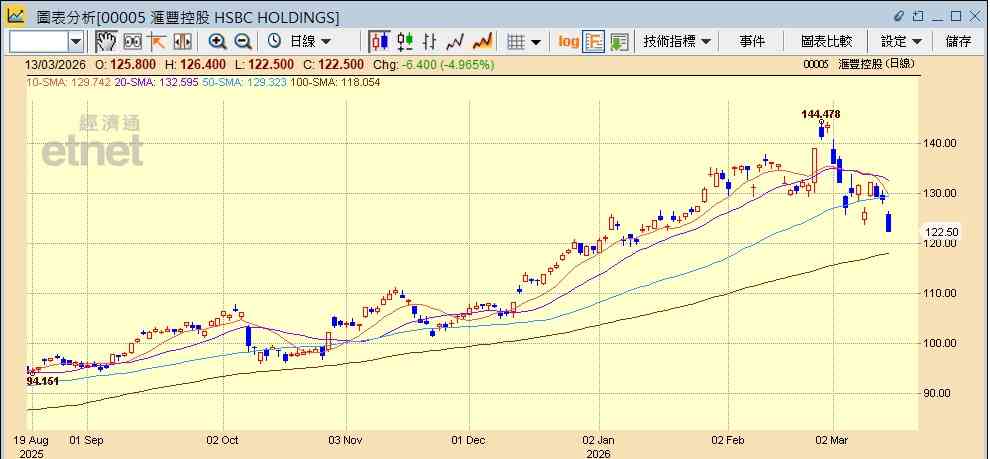Click the paperclip link icon in title bar
The image size is (990, 459).
pyautogui.click(x=899, y=16)
